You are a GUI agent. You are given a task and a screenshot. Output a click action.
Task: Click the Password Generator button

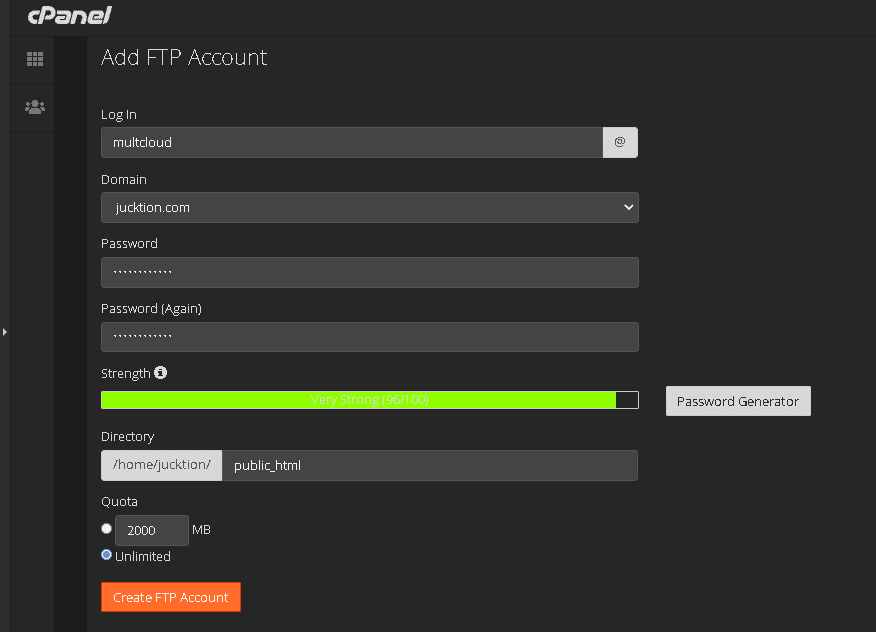tap(738, 401)
